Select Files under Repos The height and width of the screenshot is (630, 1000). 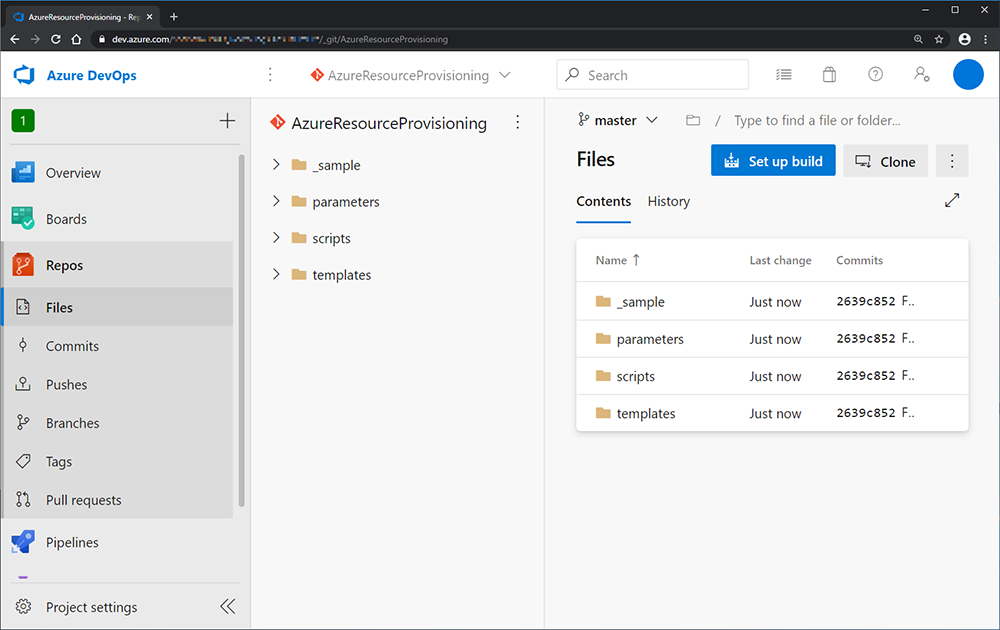[119, 307]
